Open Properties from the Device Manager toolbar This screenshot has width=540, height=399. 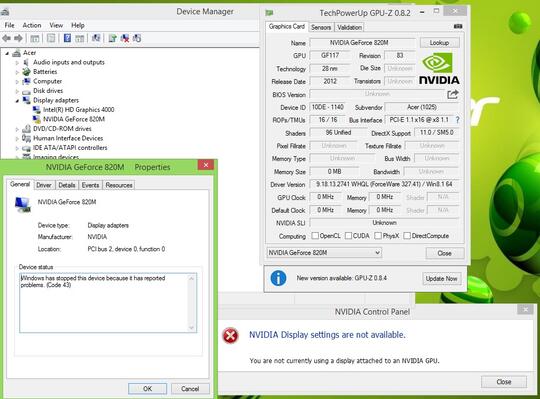click(x=51, y=38)
